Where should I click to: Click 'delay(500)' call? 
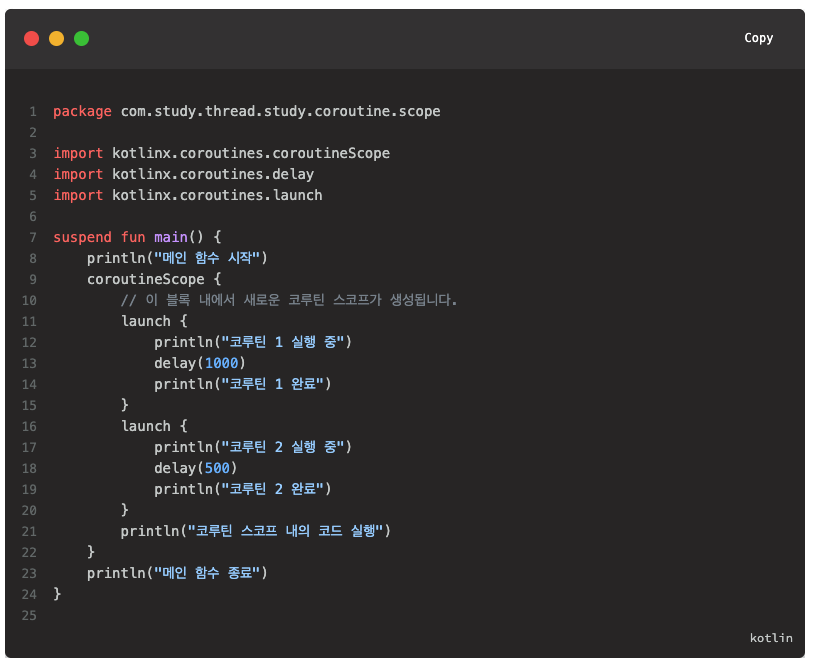195,468
